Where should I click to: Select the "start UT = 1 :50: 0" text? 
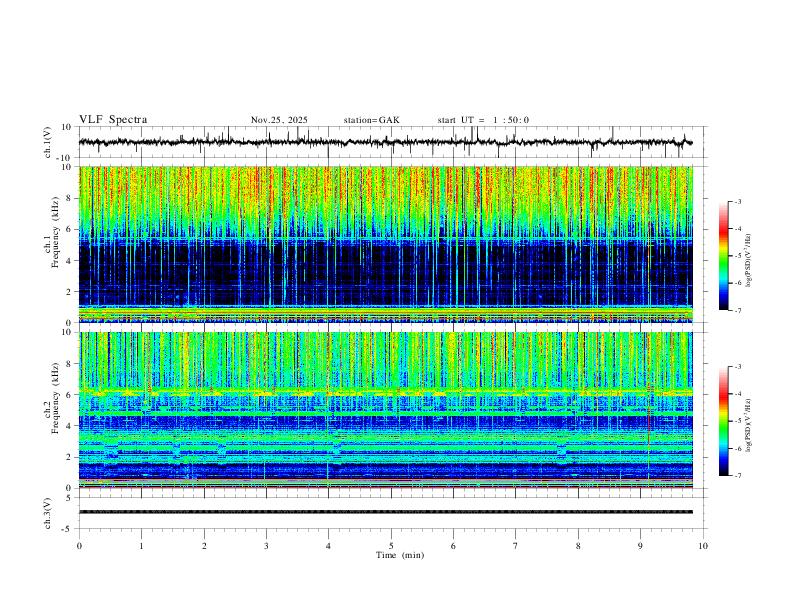click(x=483, y=120)
